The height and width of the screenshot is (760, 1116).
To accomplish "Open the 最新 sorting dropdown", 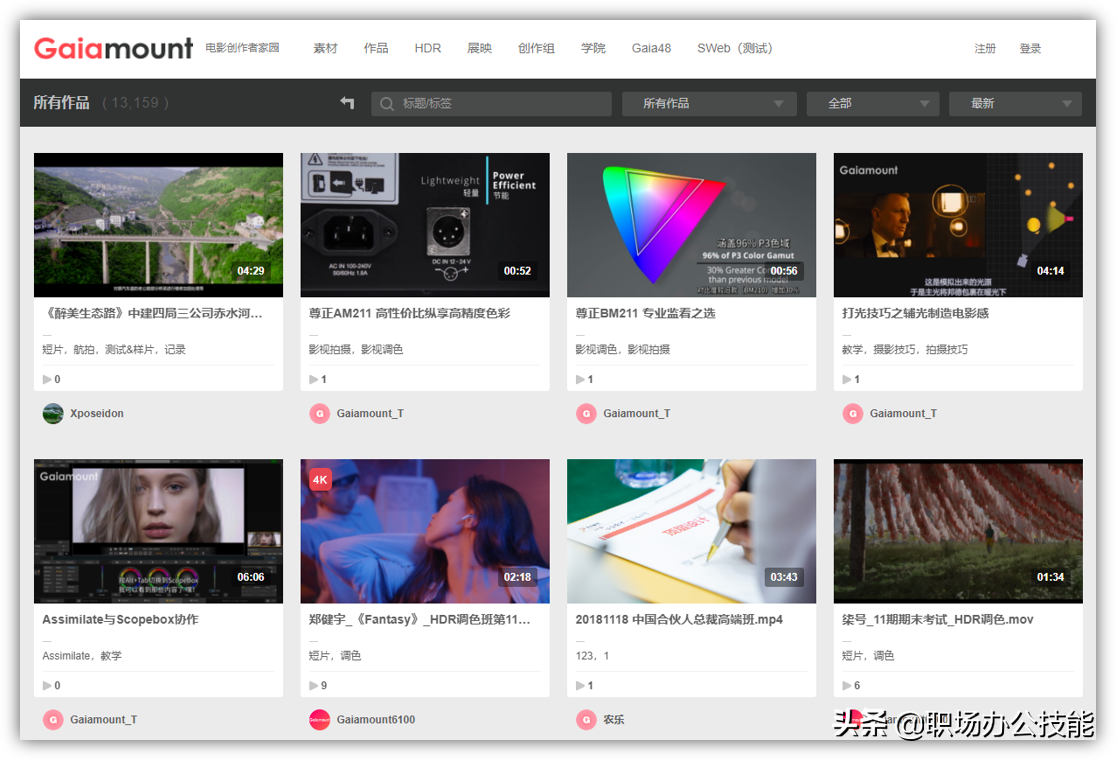I will 1014,103.
